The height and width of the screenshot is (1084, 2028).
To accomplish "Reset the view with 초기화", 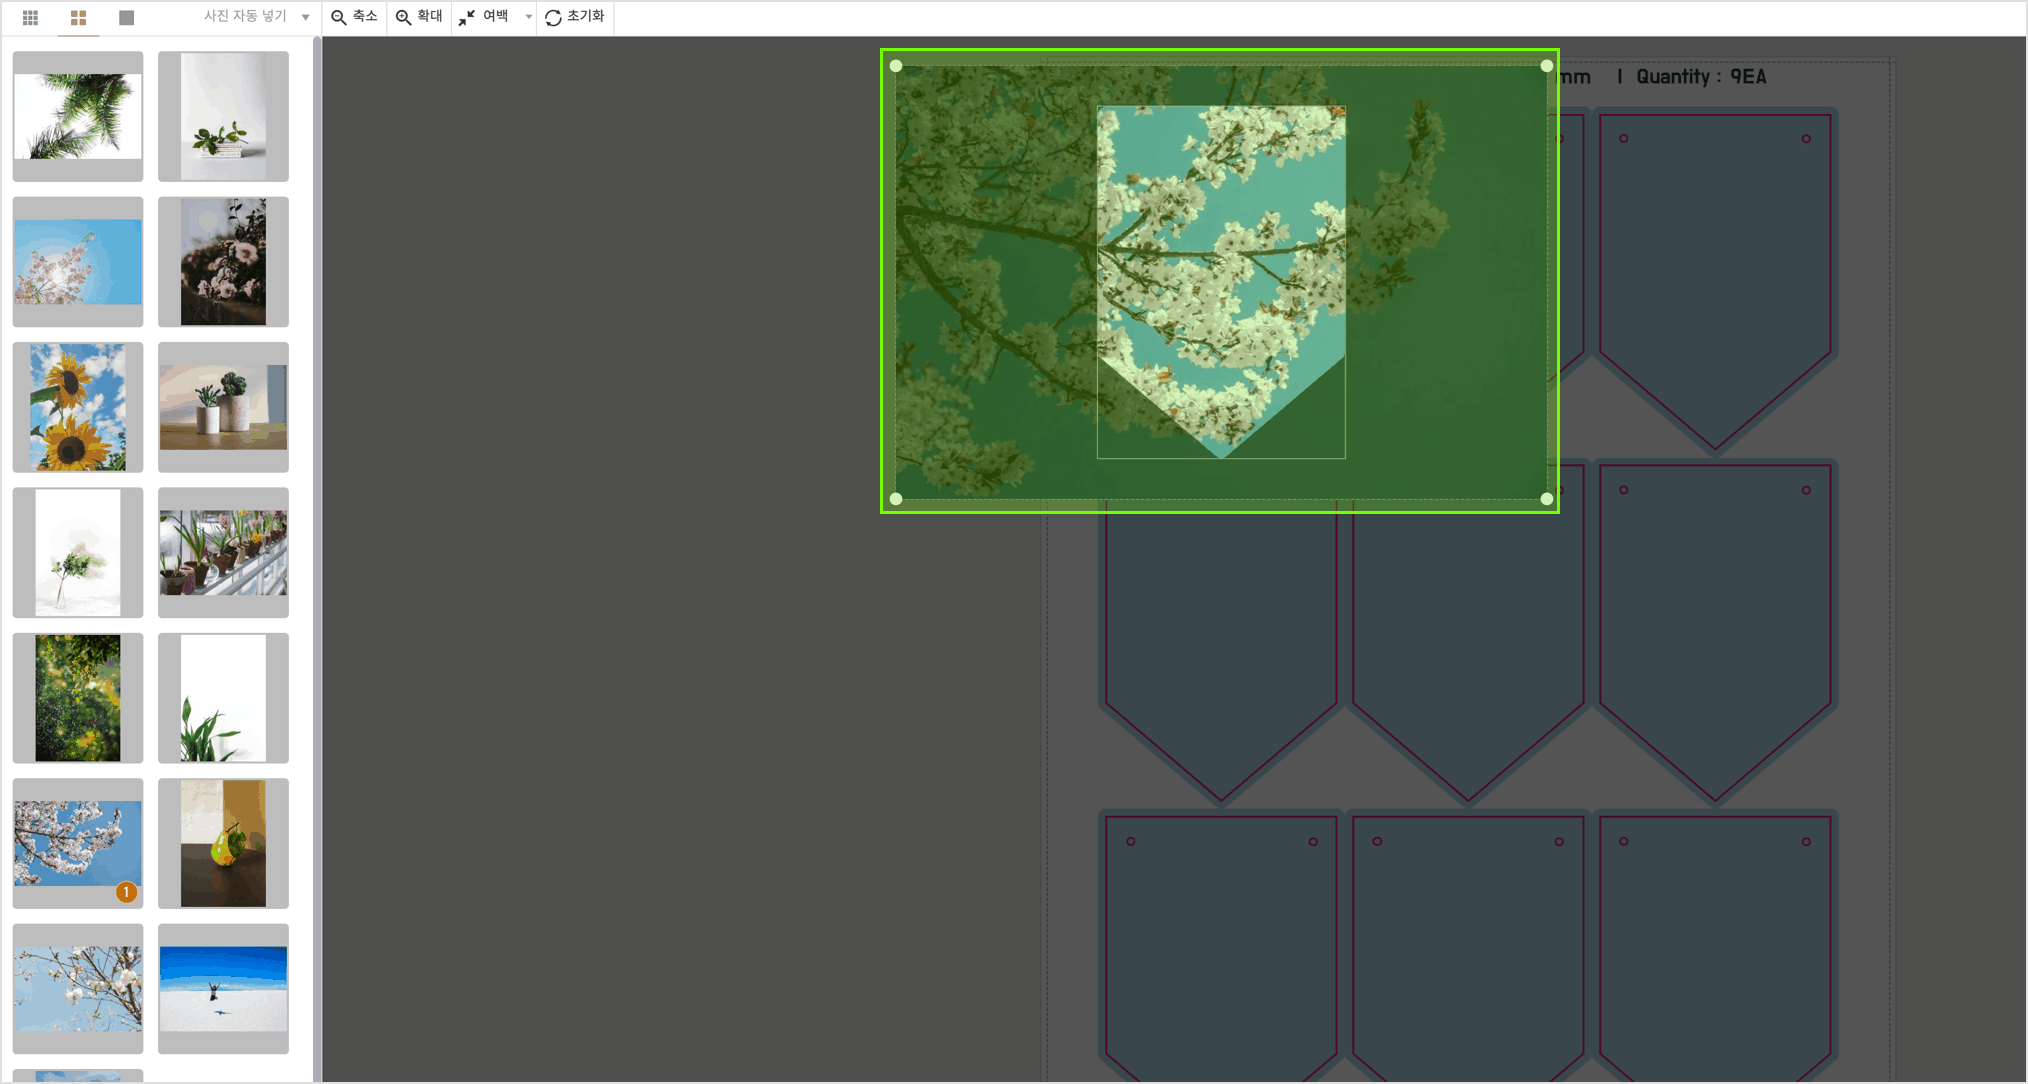I will coord(575,17).
